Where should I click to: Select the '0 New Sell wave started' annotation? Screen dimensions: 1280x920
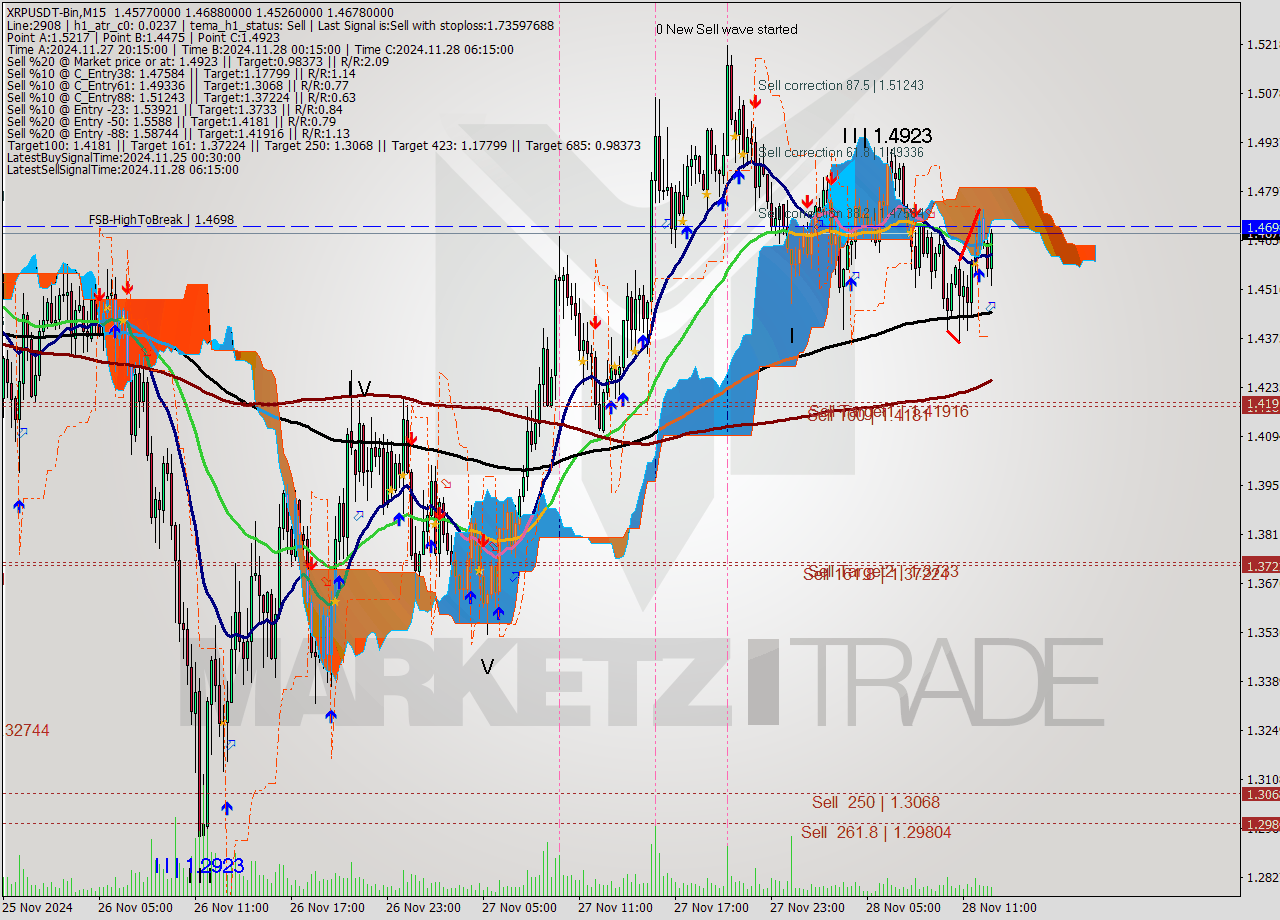pyautogui.click(x=727, y=29)
